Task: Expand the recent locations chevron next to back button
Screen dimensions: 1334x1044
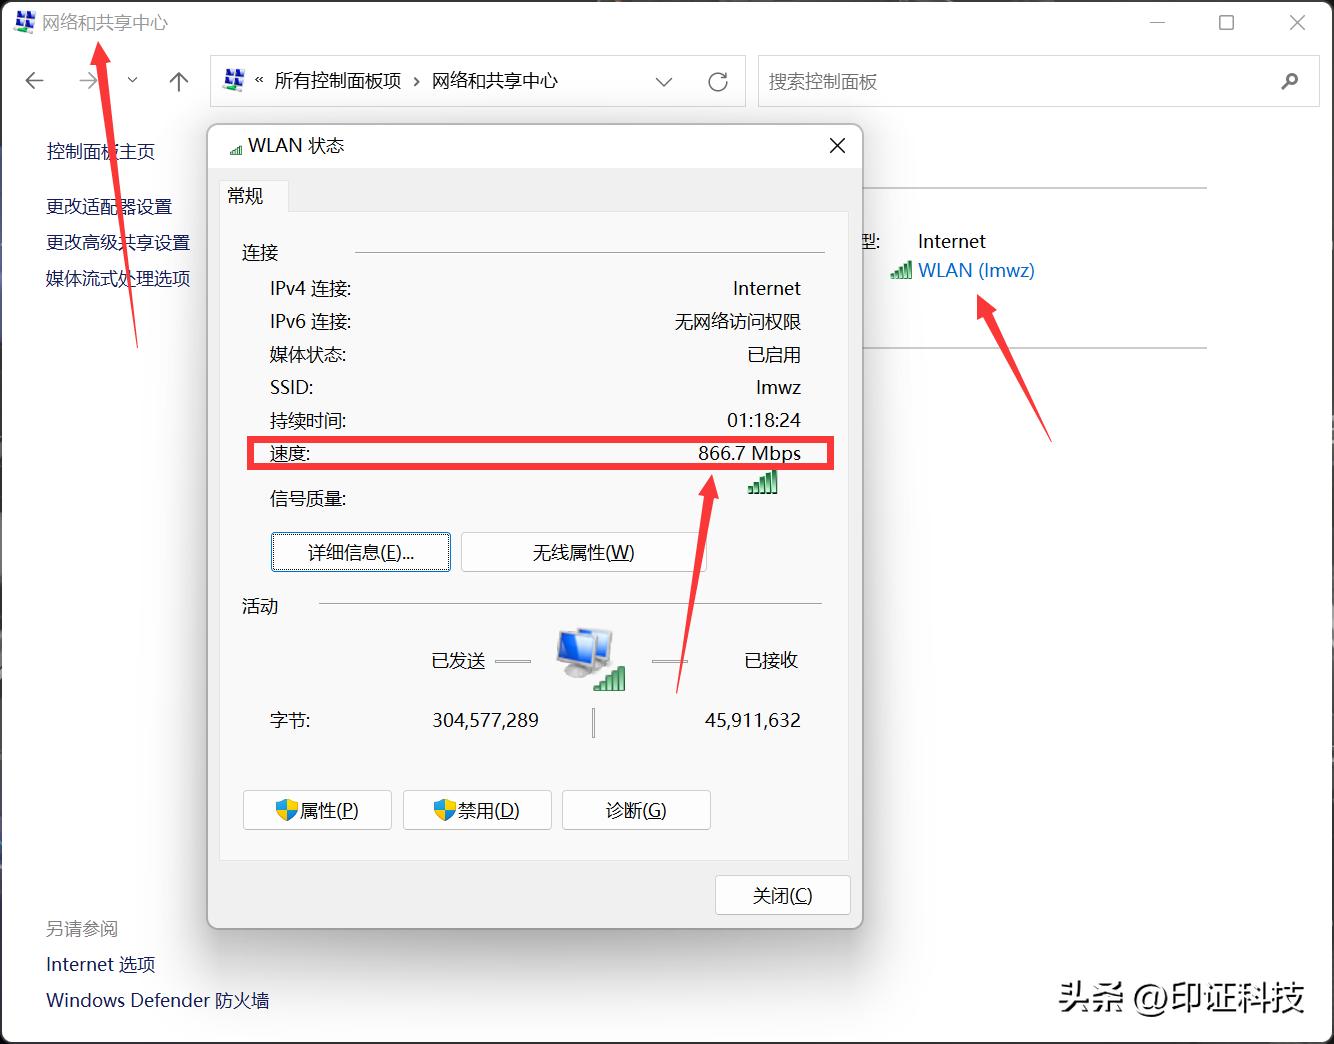Action: [x=133, y=80]
